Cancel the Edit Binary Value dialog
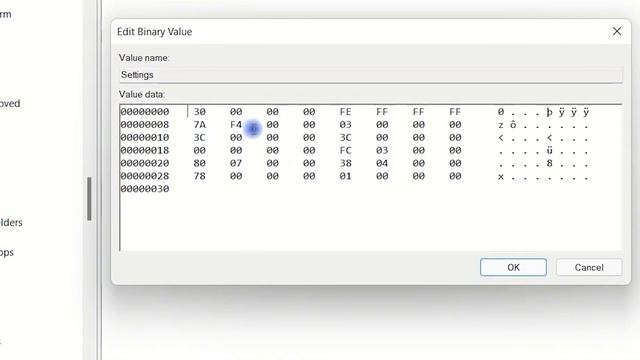 tap(589, 267)
